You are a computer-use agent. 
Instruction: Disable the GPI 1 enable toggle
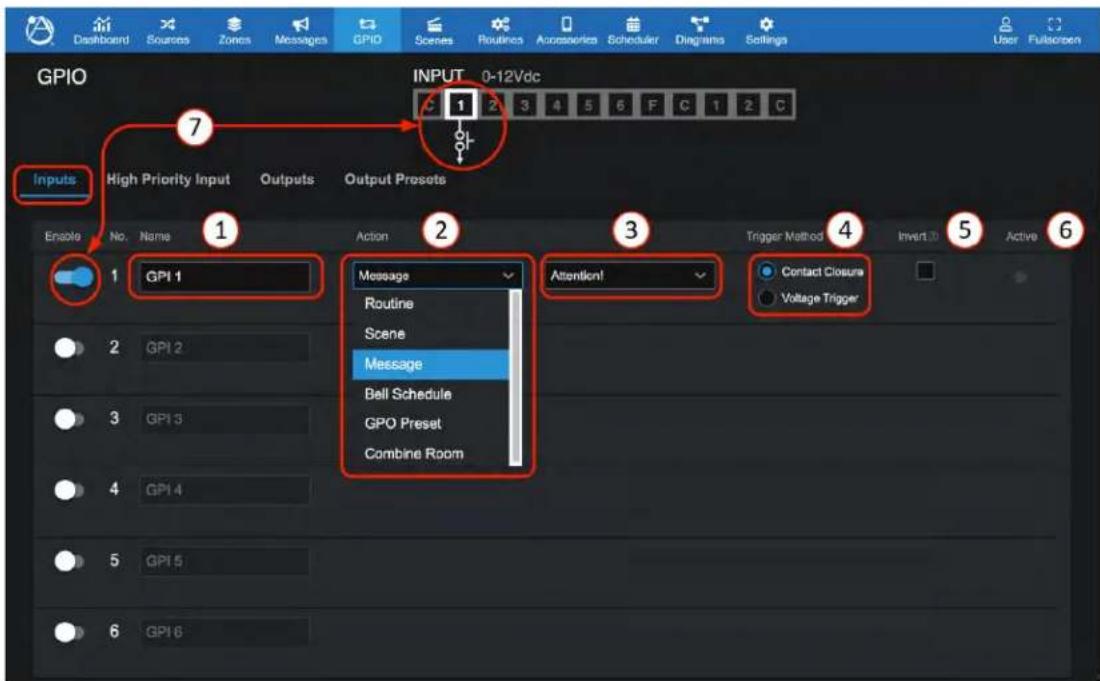tap(74, 277)
